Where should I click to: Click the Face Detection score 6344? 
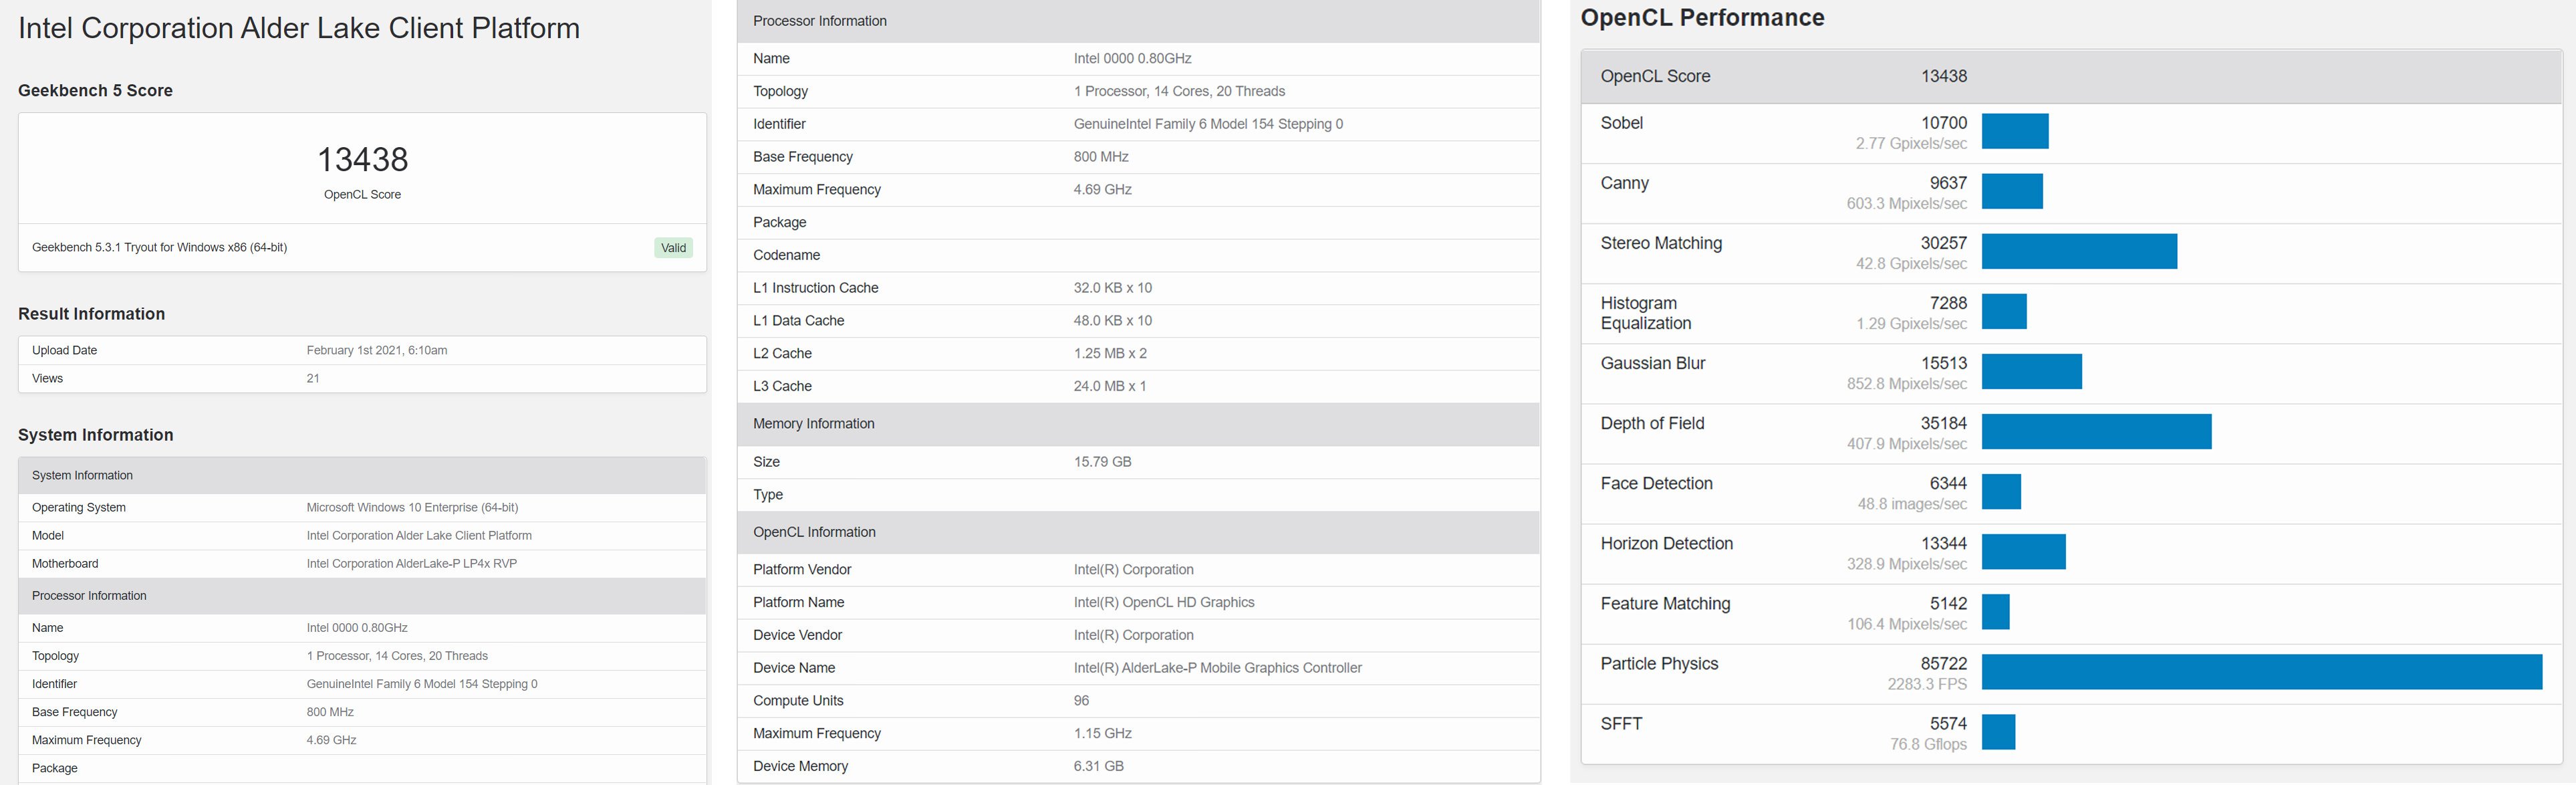(1948, 483)
